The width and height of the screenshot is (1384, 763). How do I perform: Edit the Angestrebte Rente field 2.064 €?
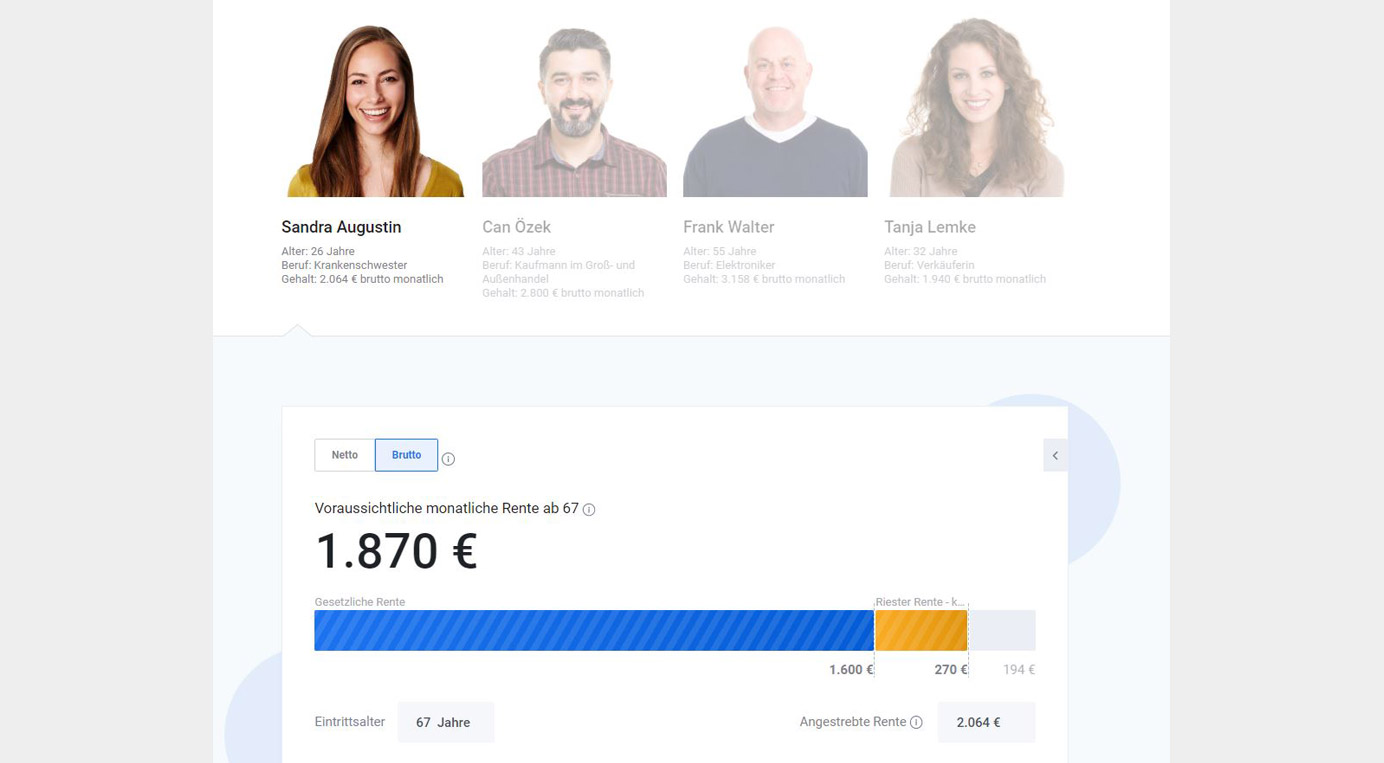pos(986,722)
